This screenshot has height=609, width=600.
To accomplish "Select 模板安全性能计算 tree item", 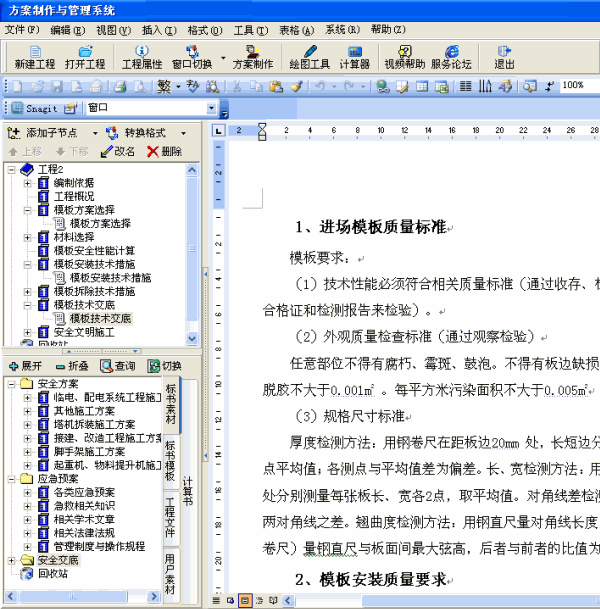I will [x=94, y=251].
